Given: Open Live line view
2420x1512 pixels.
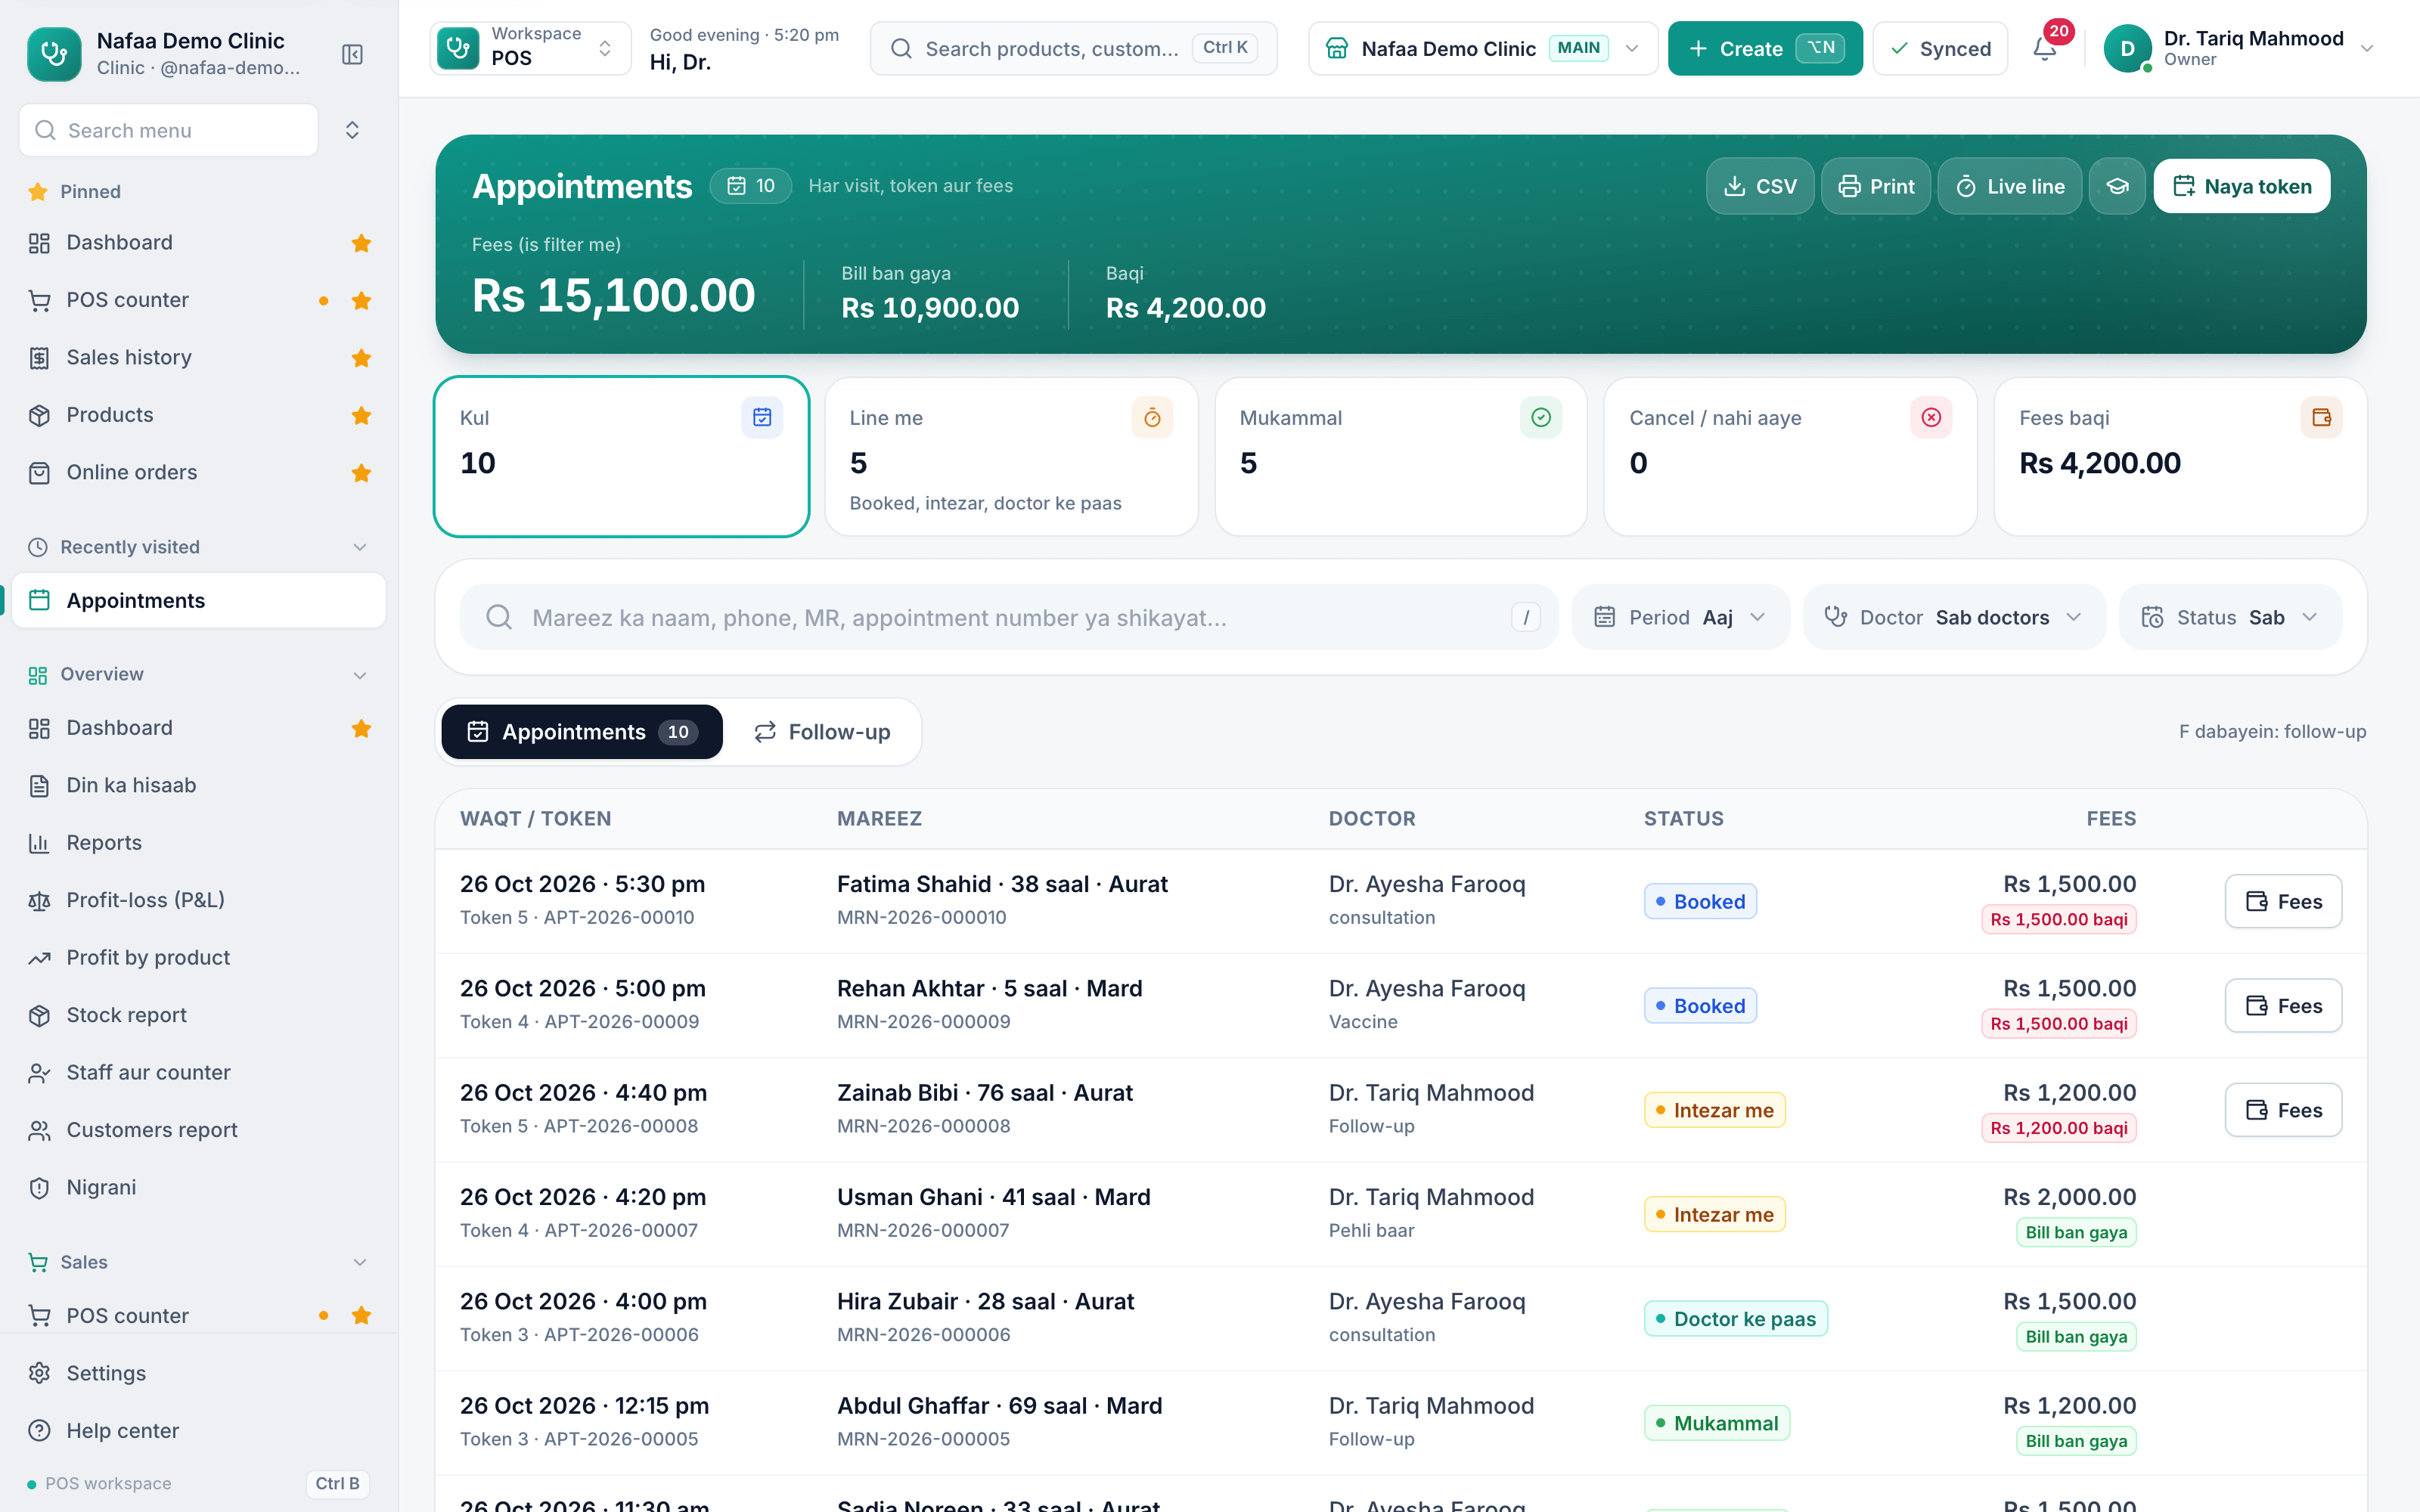Looking at the screenshot, I should [2010, 186].
